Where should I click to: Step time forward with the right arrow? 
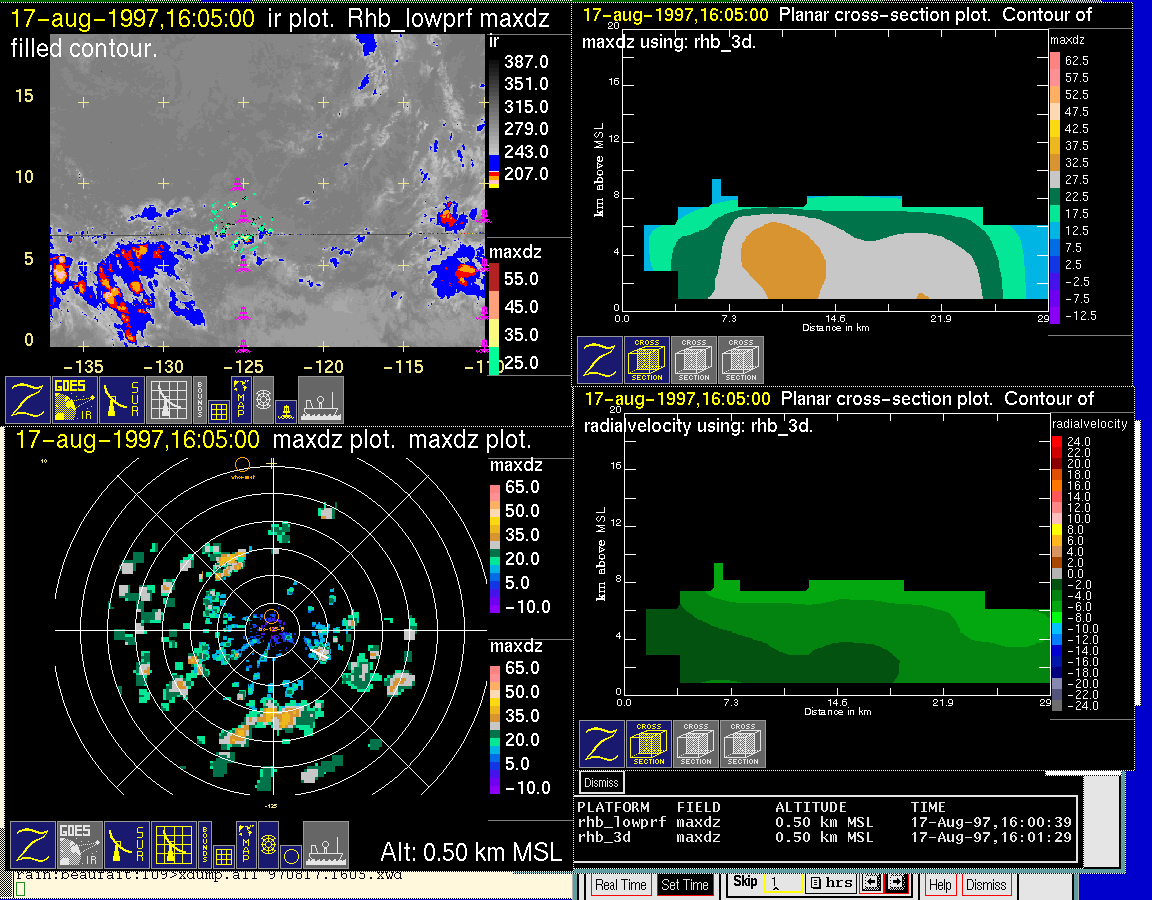[x=895, y=883]
